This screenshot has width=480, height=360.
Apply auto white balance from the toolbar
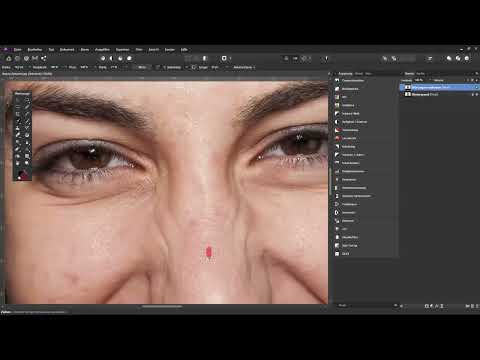click(x=129, y=58)
